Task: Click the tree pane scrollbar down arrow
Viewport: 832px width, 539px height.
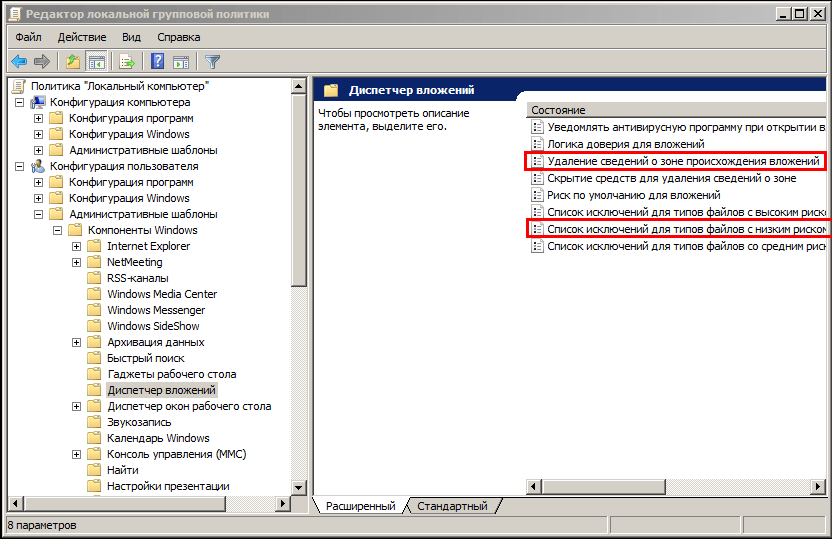Action: click(299, 486)
